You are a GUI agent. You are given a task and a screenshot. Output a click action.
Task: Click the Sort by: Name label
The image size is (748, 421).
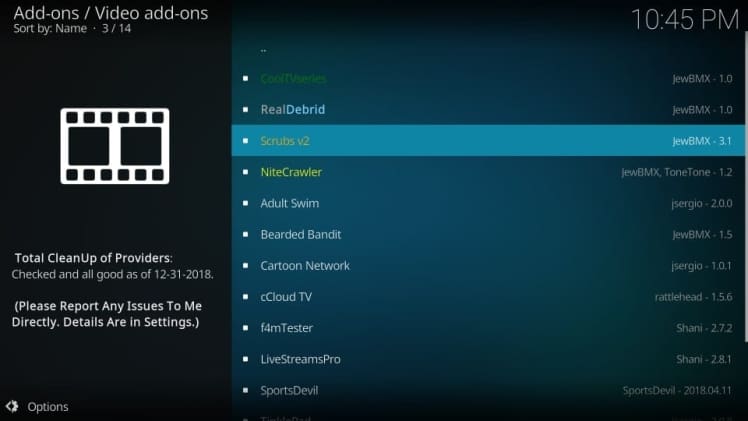click(50, 28)
